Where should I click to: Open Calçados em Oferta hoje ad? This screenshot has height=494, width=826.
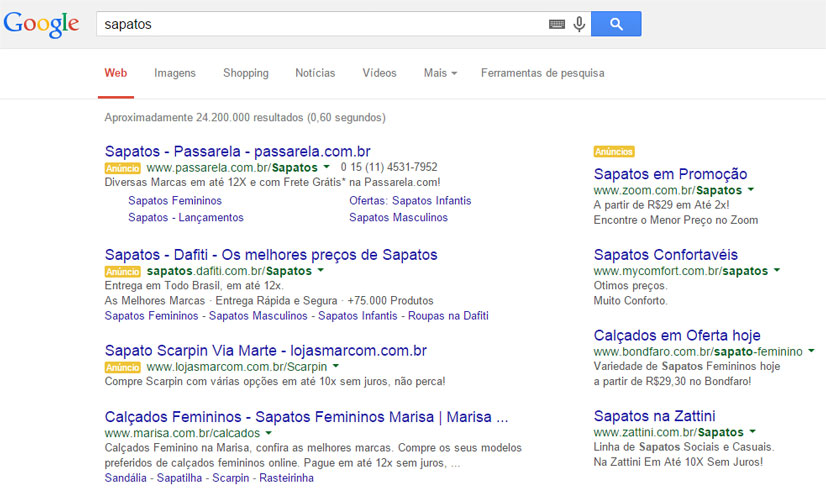click(x=677, y=335)
